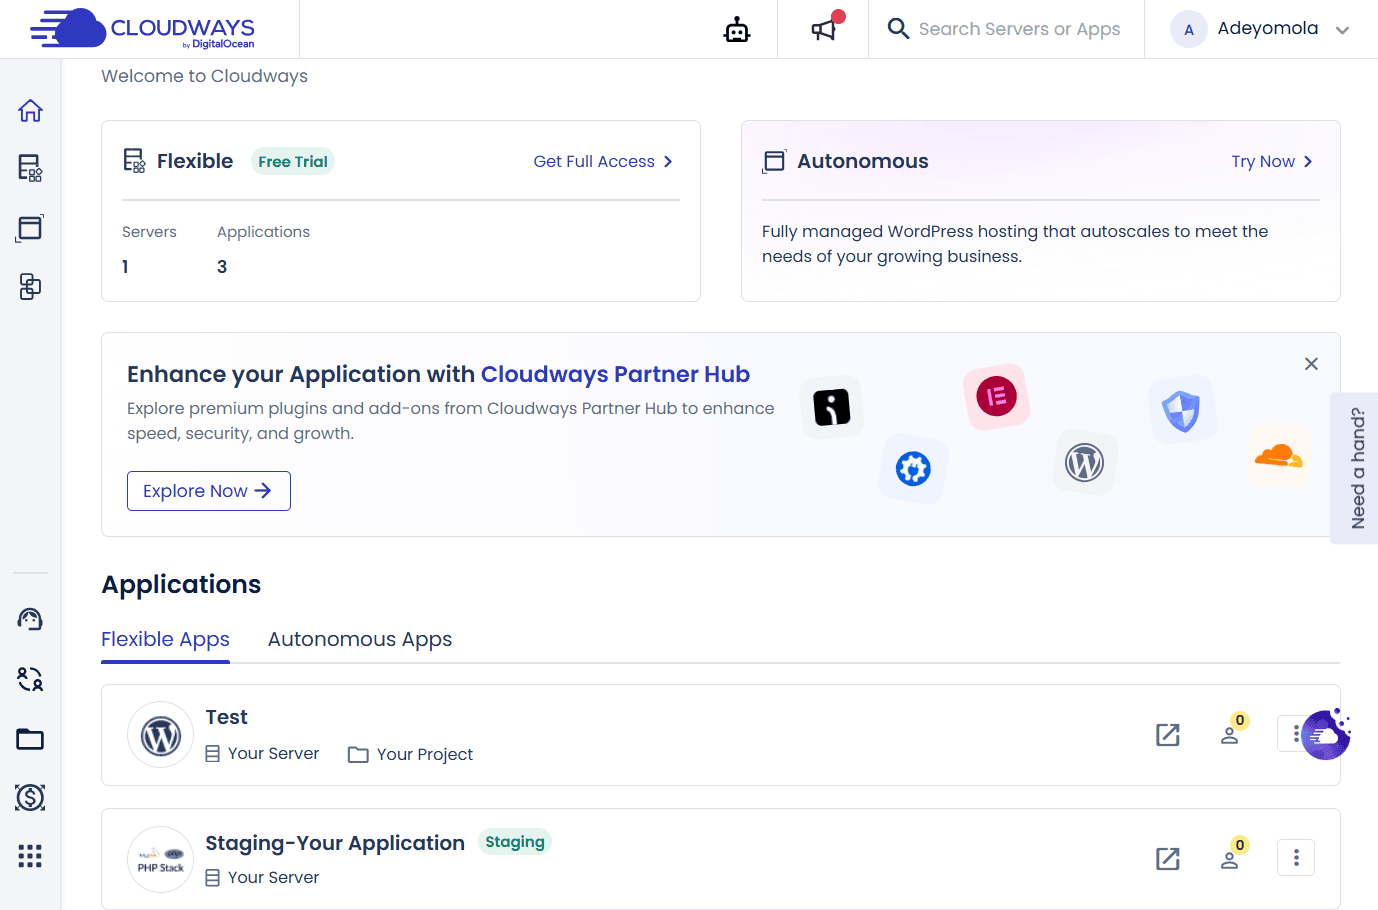Open the Test app in new window
1378x910 pixels.
click(1168, 735)
